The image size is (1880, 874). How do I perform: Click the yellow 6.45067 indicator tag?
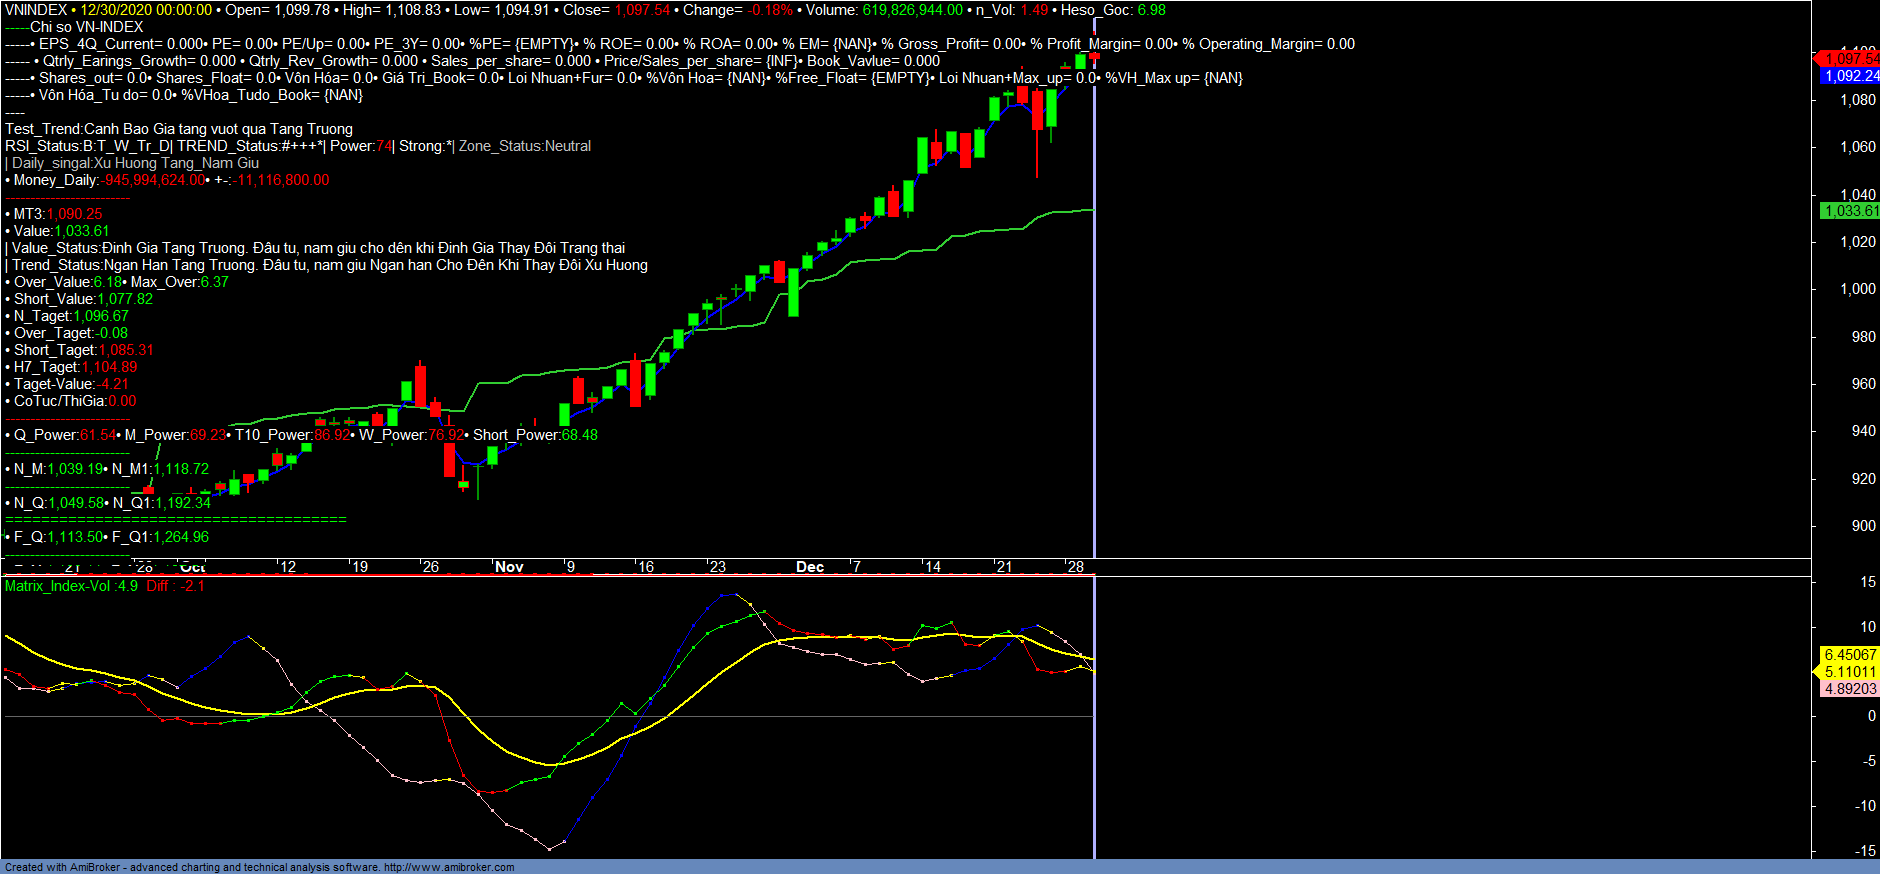[1849, 655]
